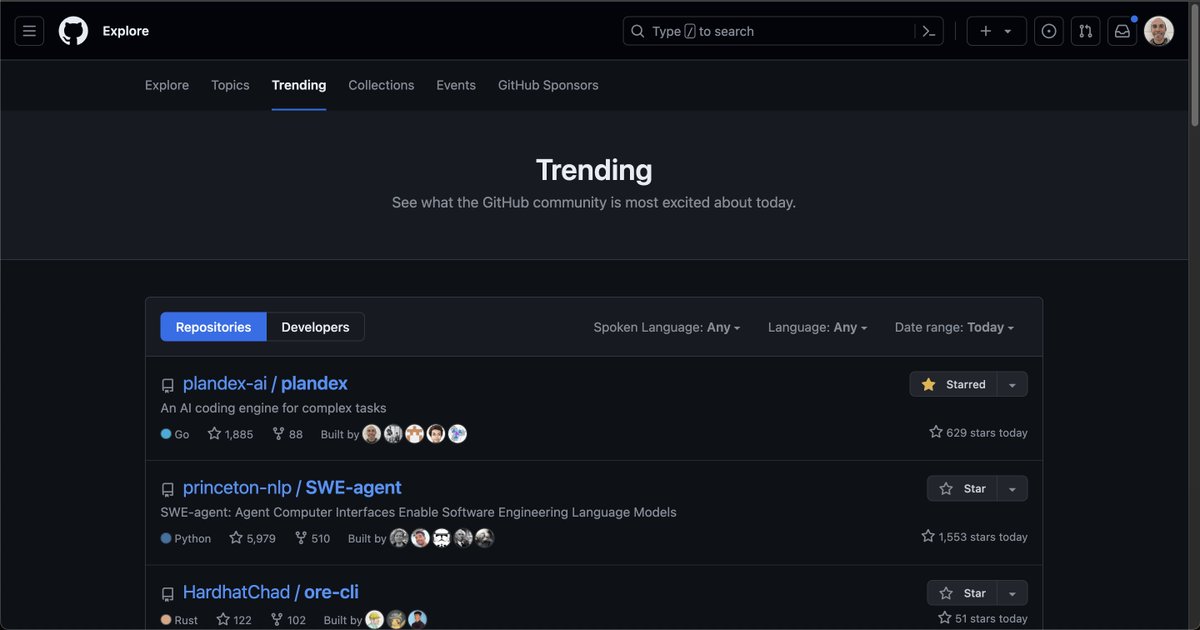1200x630 pixels.
Task: Open the Issues icon in header
Action: pyautogui.click(x=1049, y=31)
